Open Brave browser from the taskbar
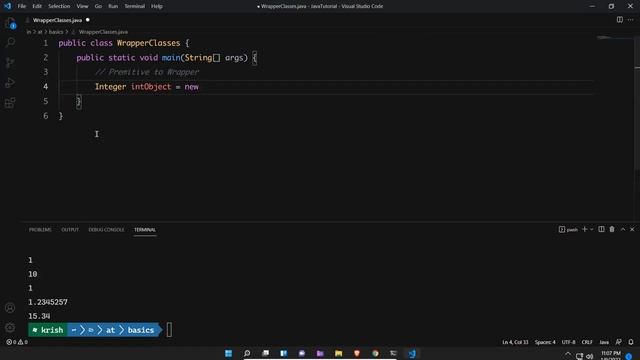Screen dimensions: 640x360 [357, 353]
